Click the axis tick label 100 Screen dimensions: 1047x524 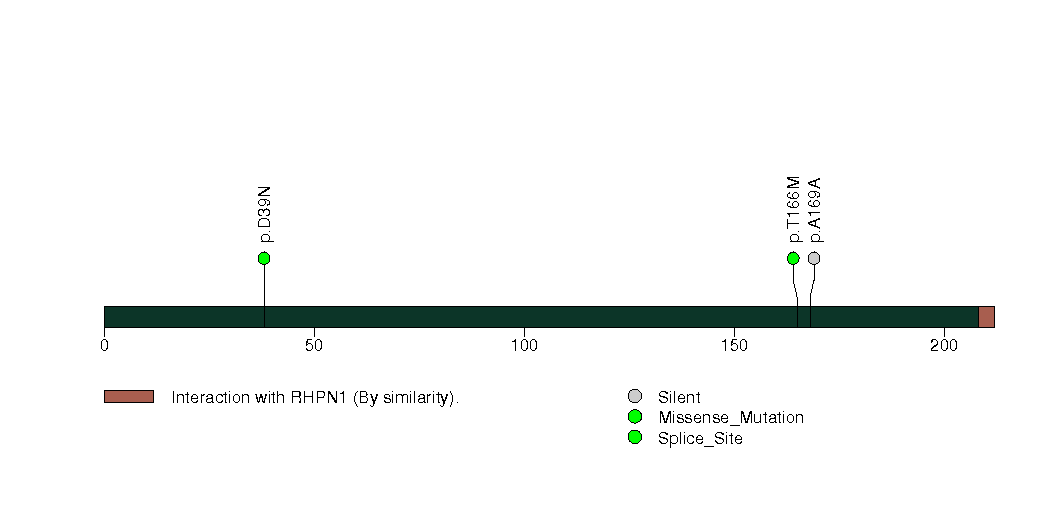click(524, 345)
